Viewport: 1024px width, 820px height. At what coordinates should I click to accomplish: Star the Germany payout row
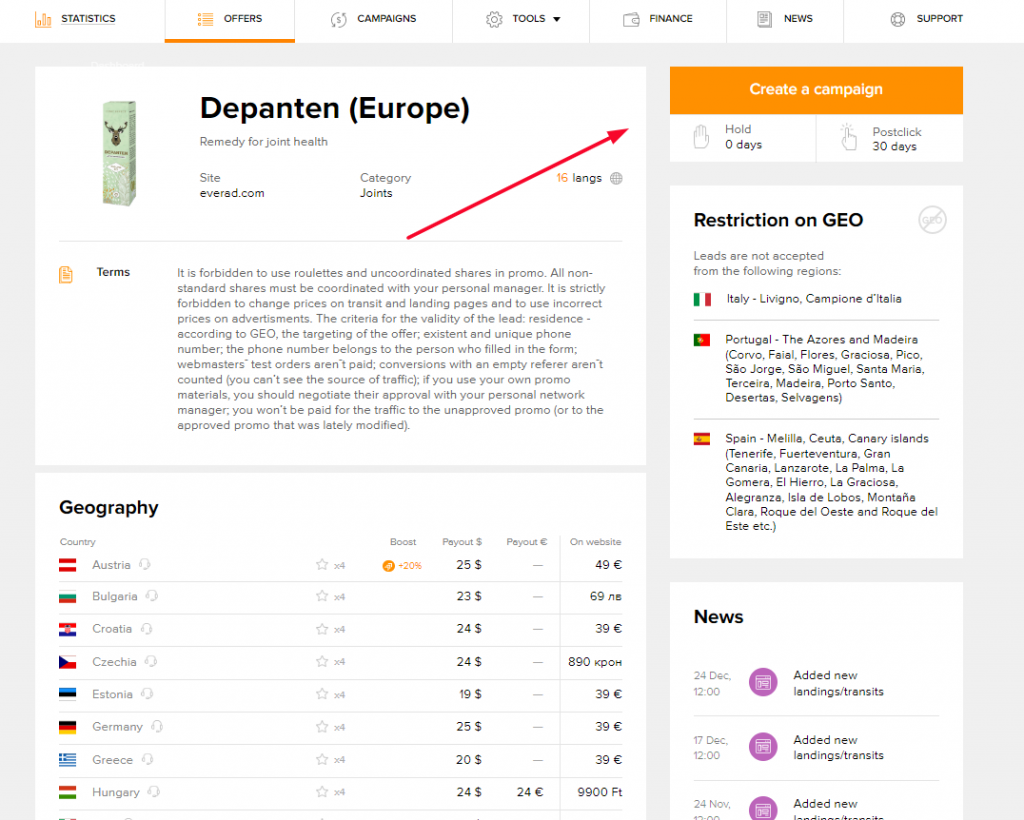320,727
